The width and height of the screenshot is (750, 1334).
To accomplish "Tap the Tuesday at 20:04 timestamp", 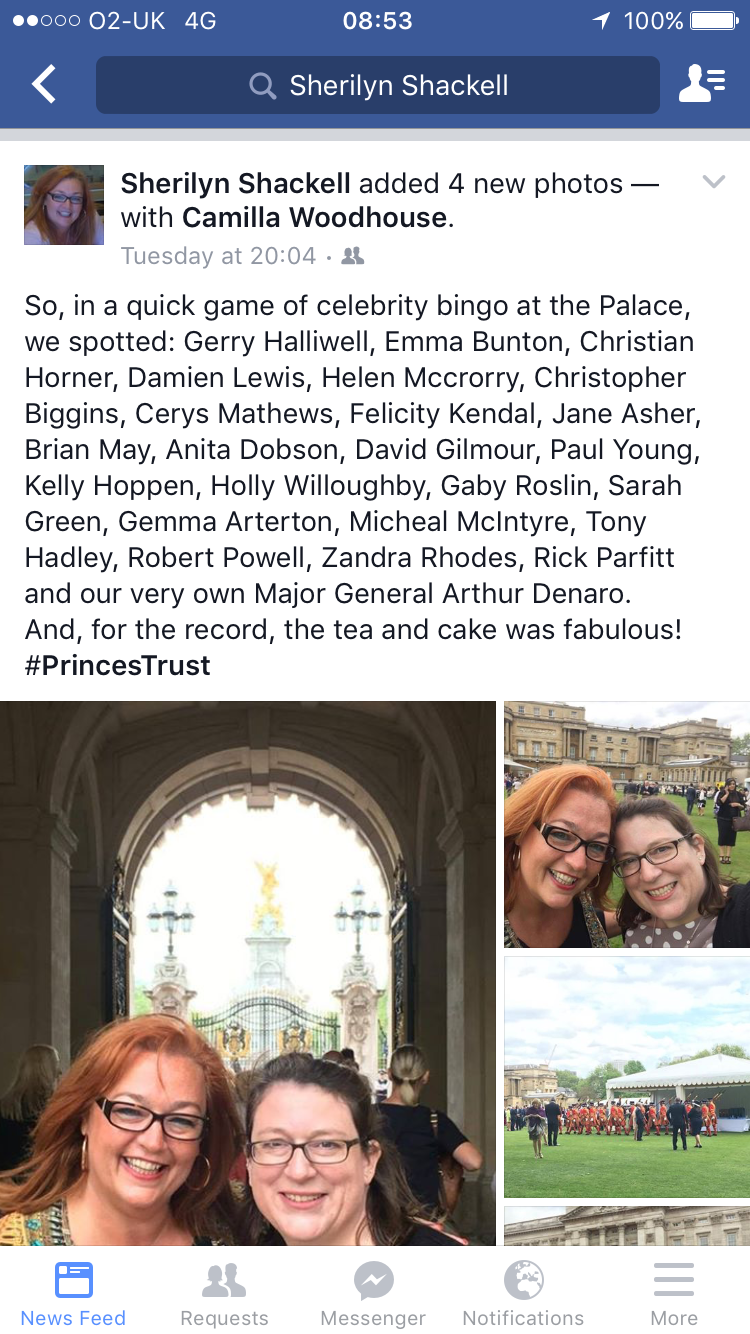I will point(218,256).
